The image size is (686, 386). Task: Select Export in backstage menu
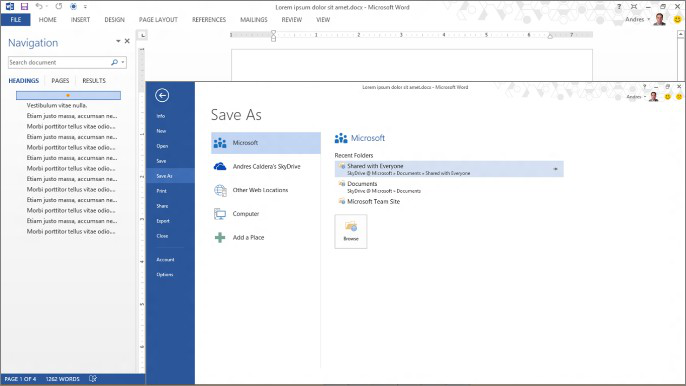coord(163,221)
